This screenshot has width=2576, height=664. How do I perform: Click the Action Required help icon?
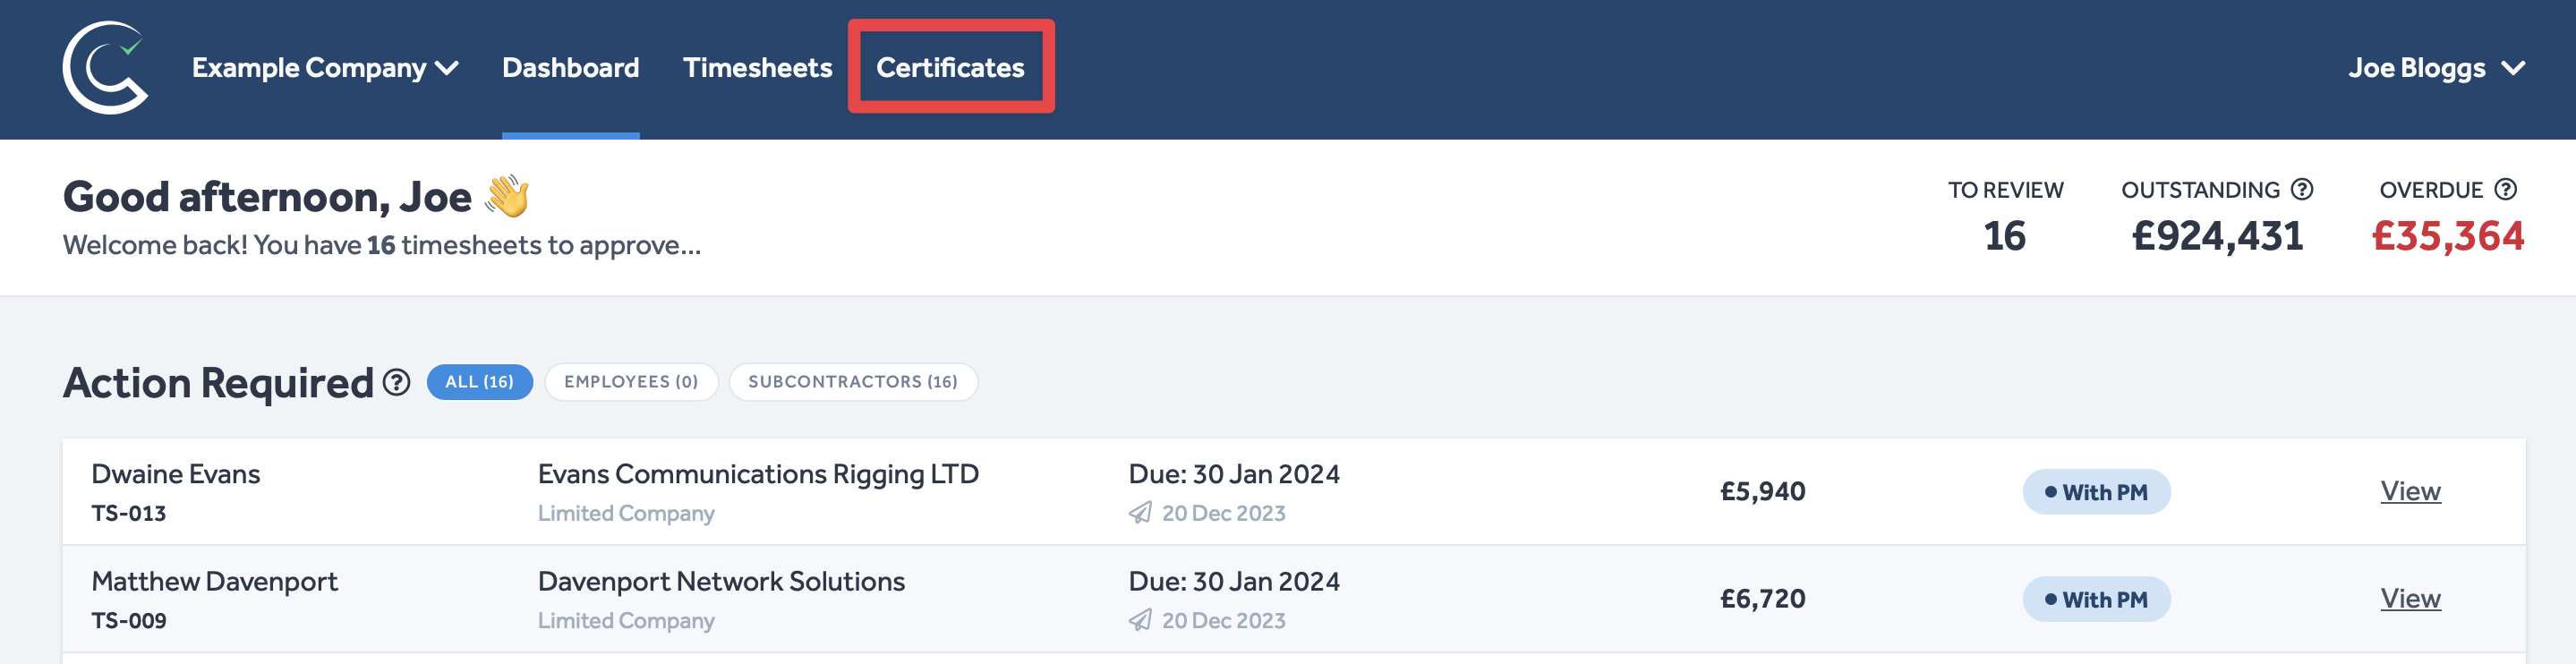[397, 382]
